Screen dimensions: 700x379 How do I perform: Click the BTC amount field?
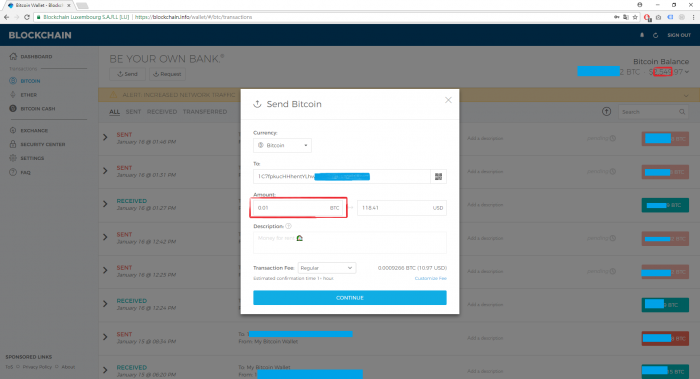[298, 208]
